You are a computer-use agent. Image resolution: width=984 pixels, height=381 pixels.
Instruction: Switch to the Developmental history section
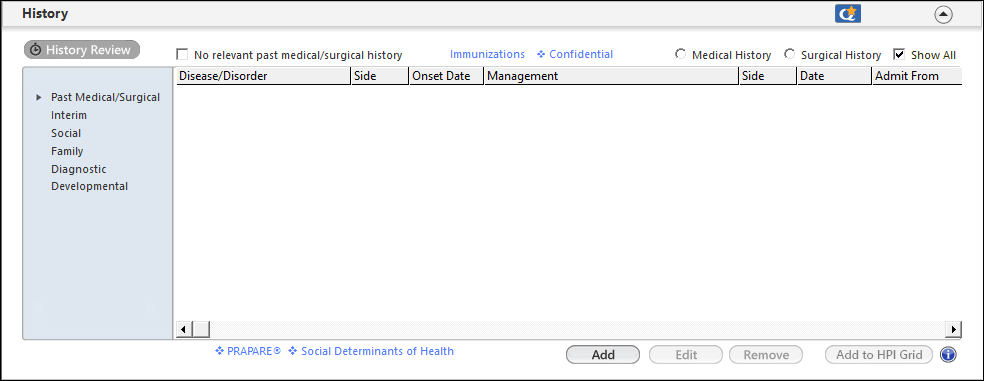click(x=90, y=186)
